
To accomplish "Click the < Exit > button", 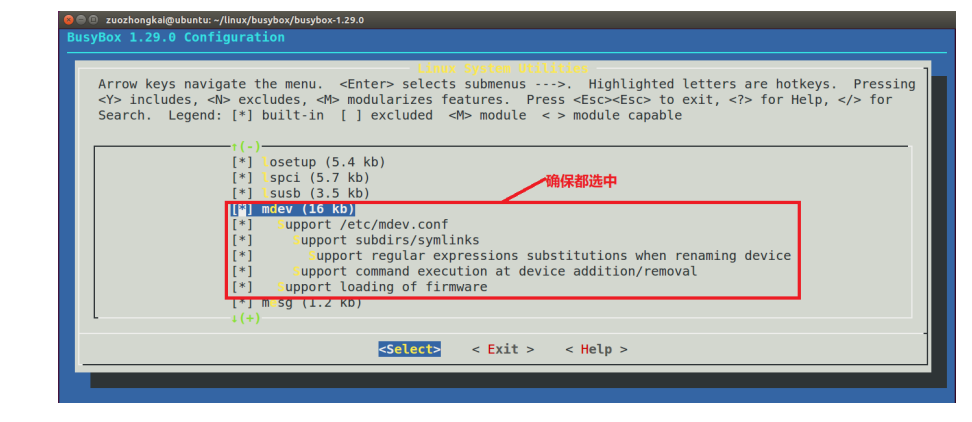I will pos(503,349).
